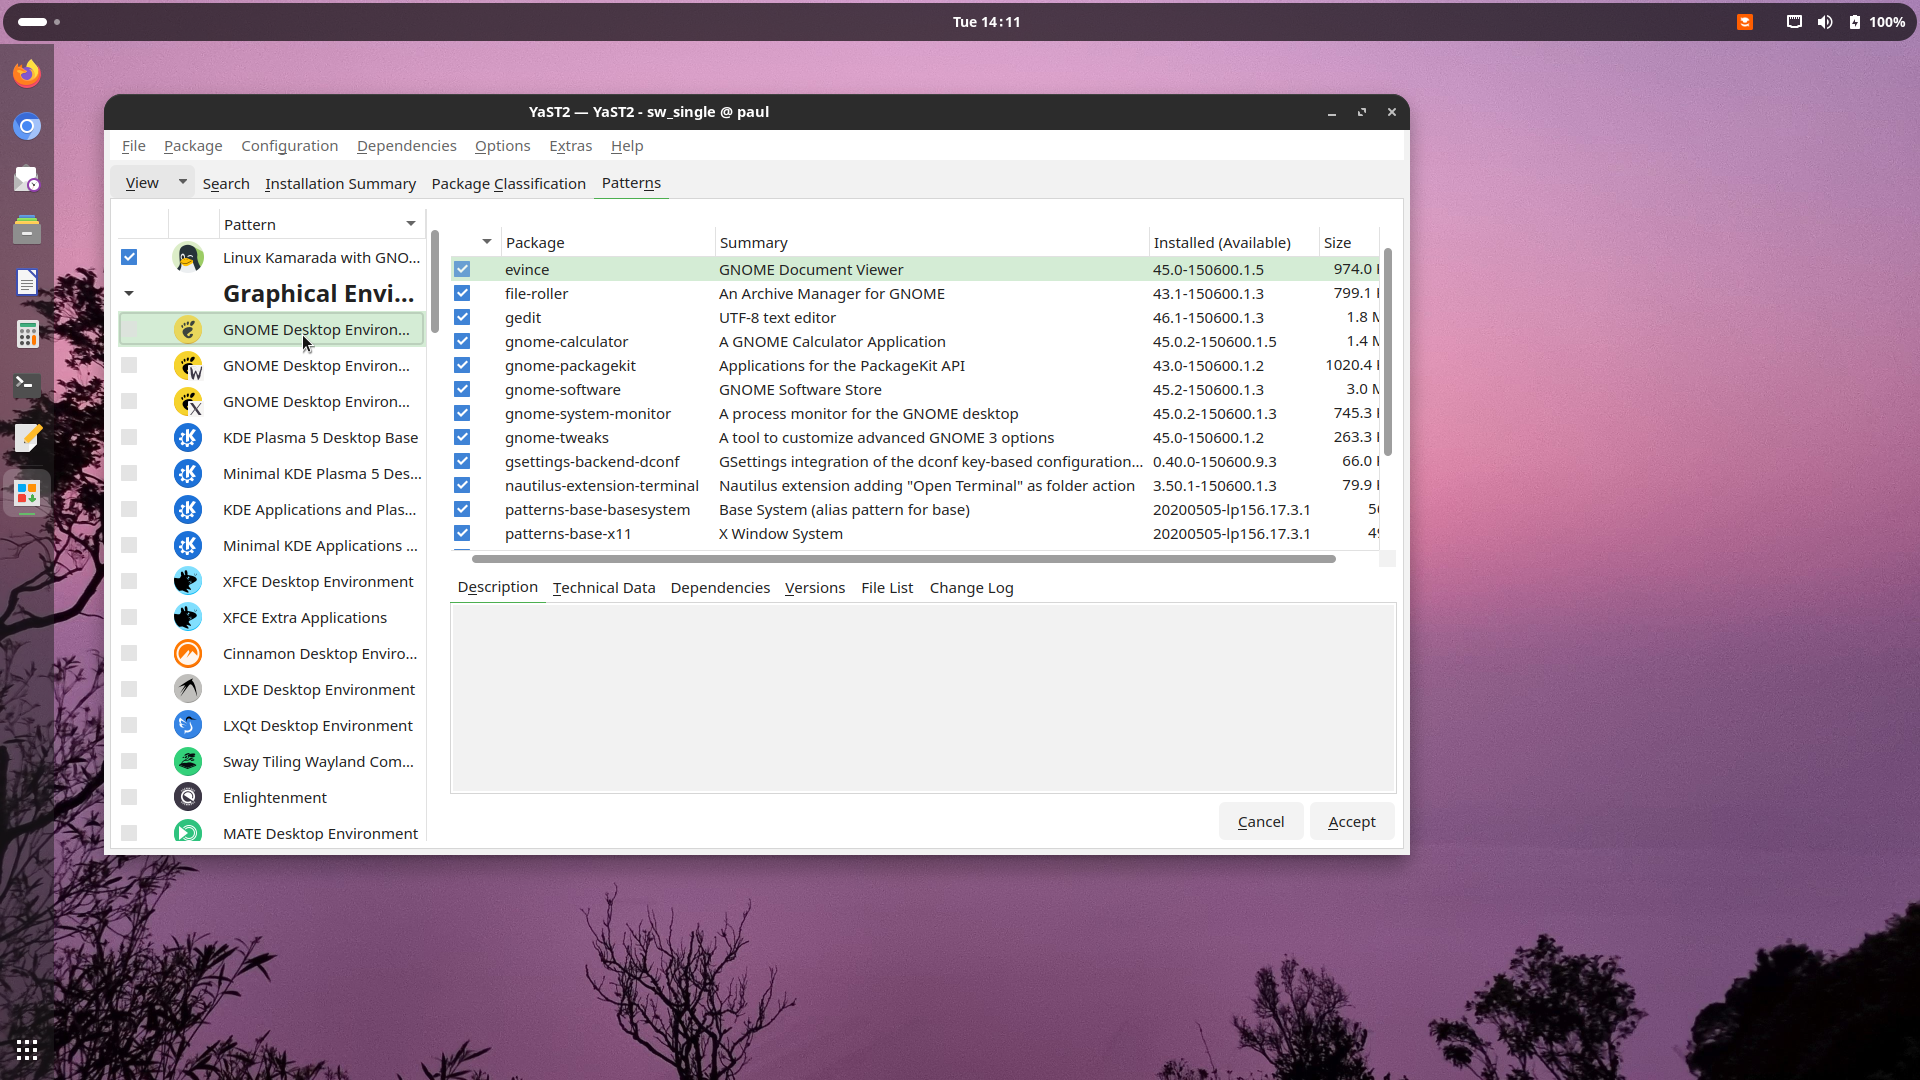Open the Configuration menu
This screenshot has width=1920, height=1080.
(289, 146)
